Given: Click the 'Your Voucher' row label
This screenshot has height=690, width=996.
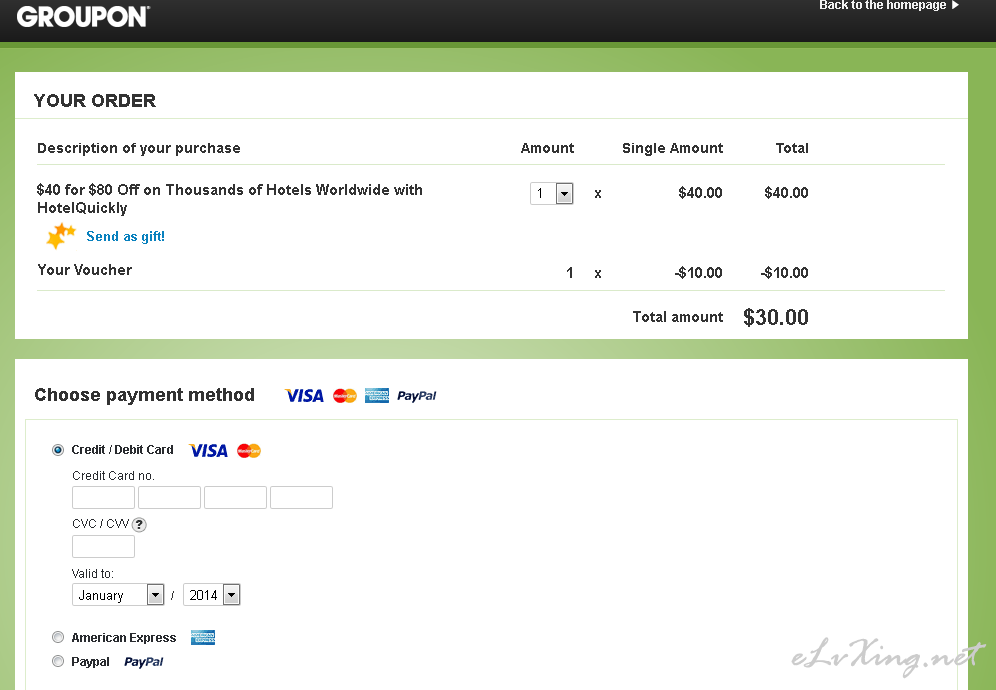Looking at the screenshot, I should click(84, 270).
